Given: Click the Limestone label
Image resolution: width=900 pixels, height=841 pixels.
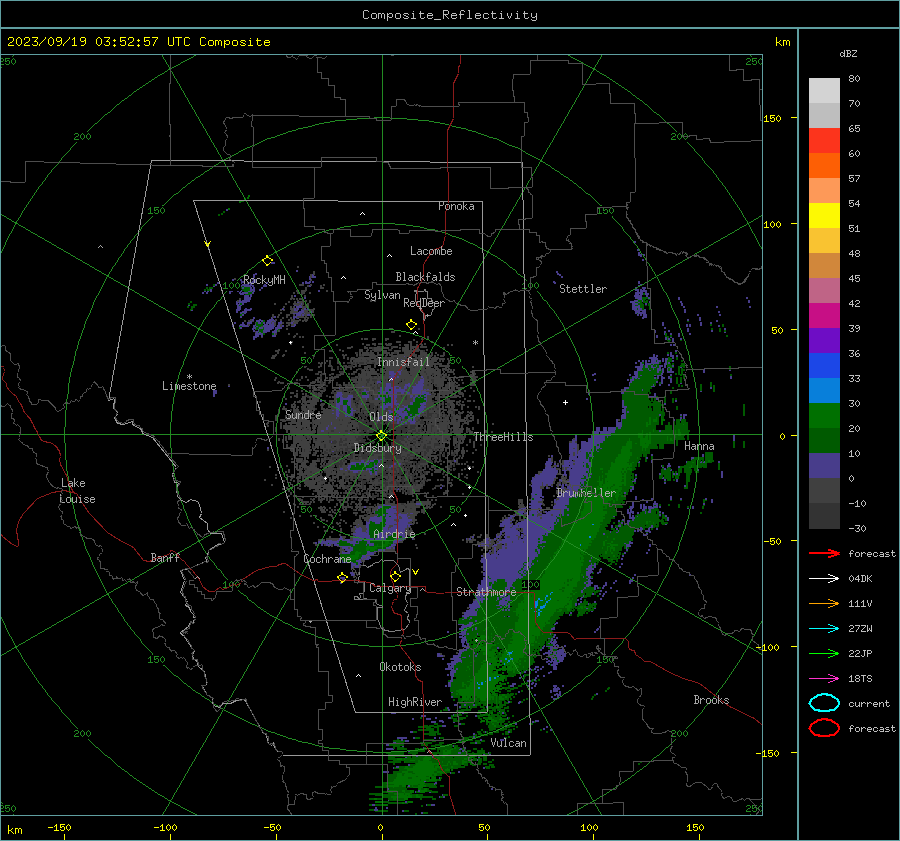Looking at the screenshot, I should point(189,386).
